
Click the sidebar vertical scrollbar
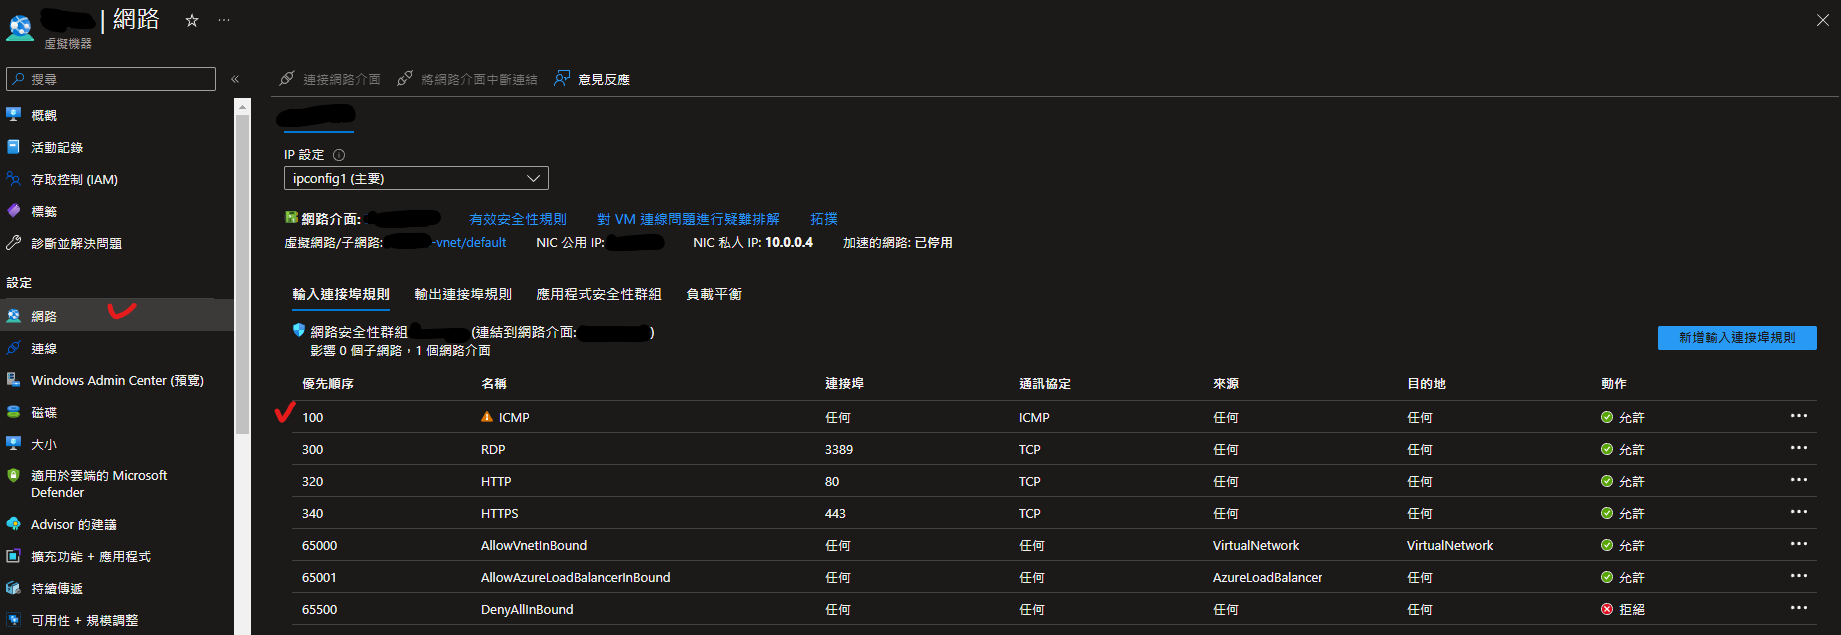pos(242,275)
